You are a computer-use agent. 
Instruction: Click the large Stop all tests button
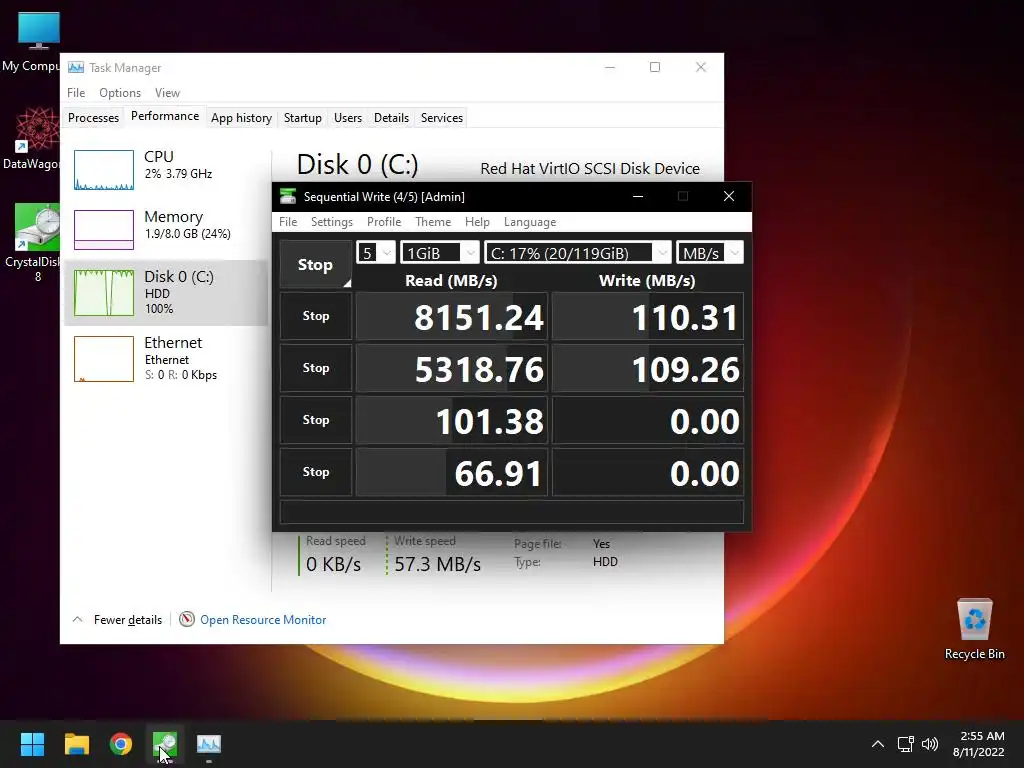click(x=315, y=264)
